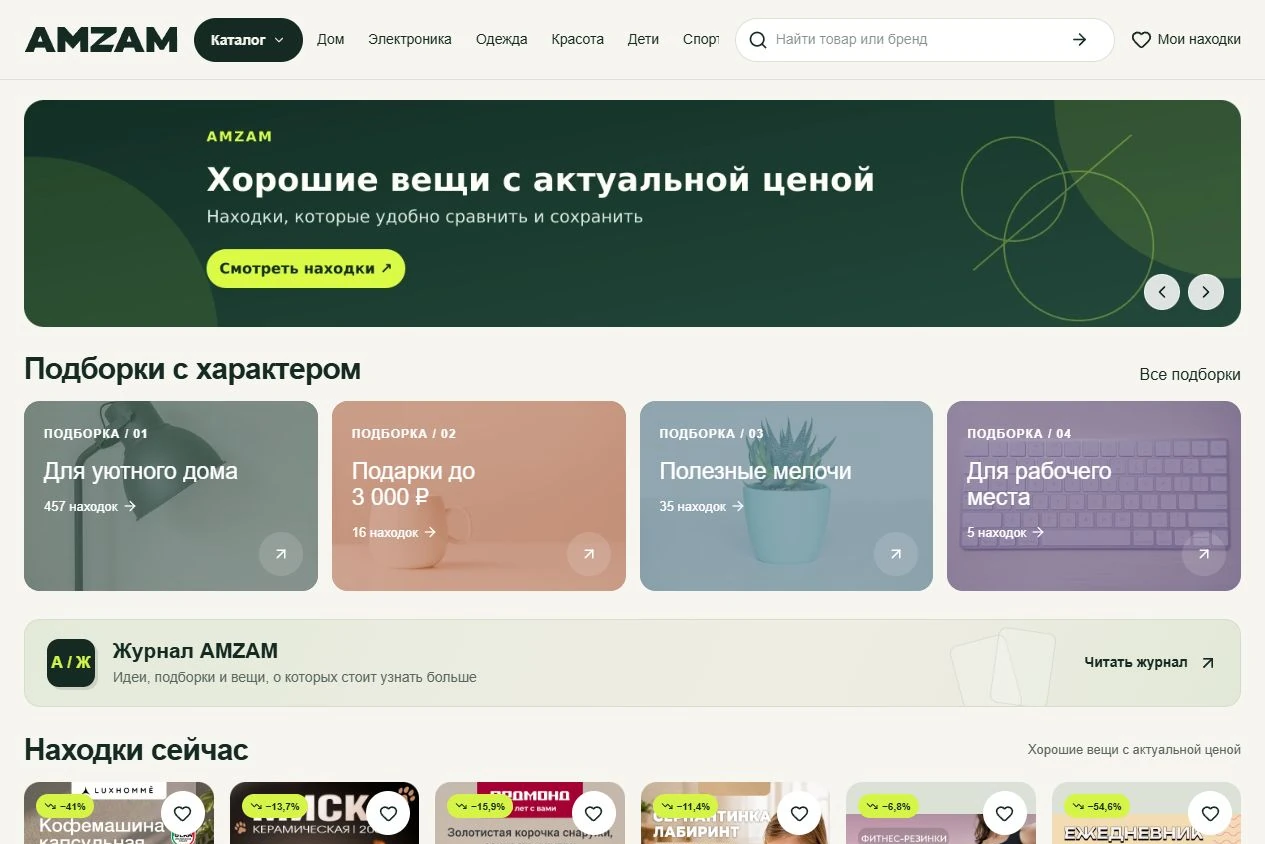Open the Спорт category

(x=701, y=40)
